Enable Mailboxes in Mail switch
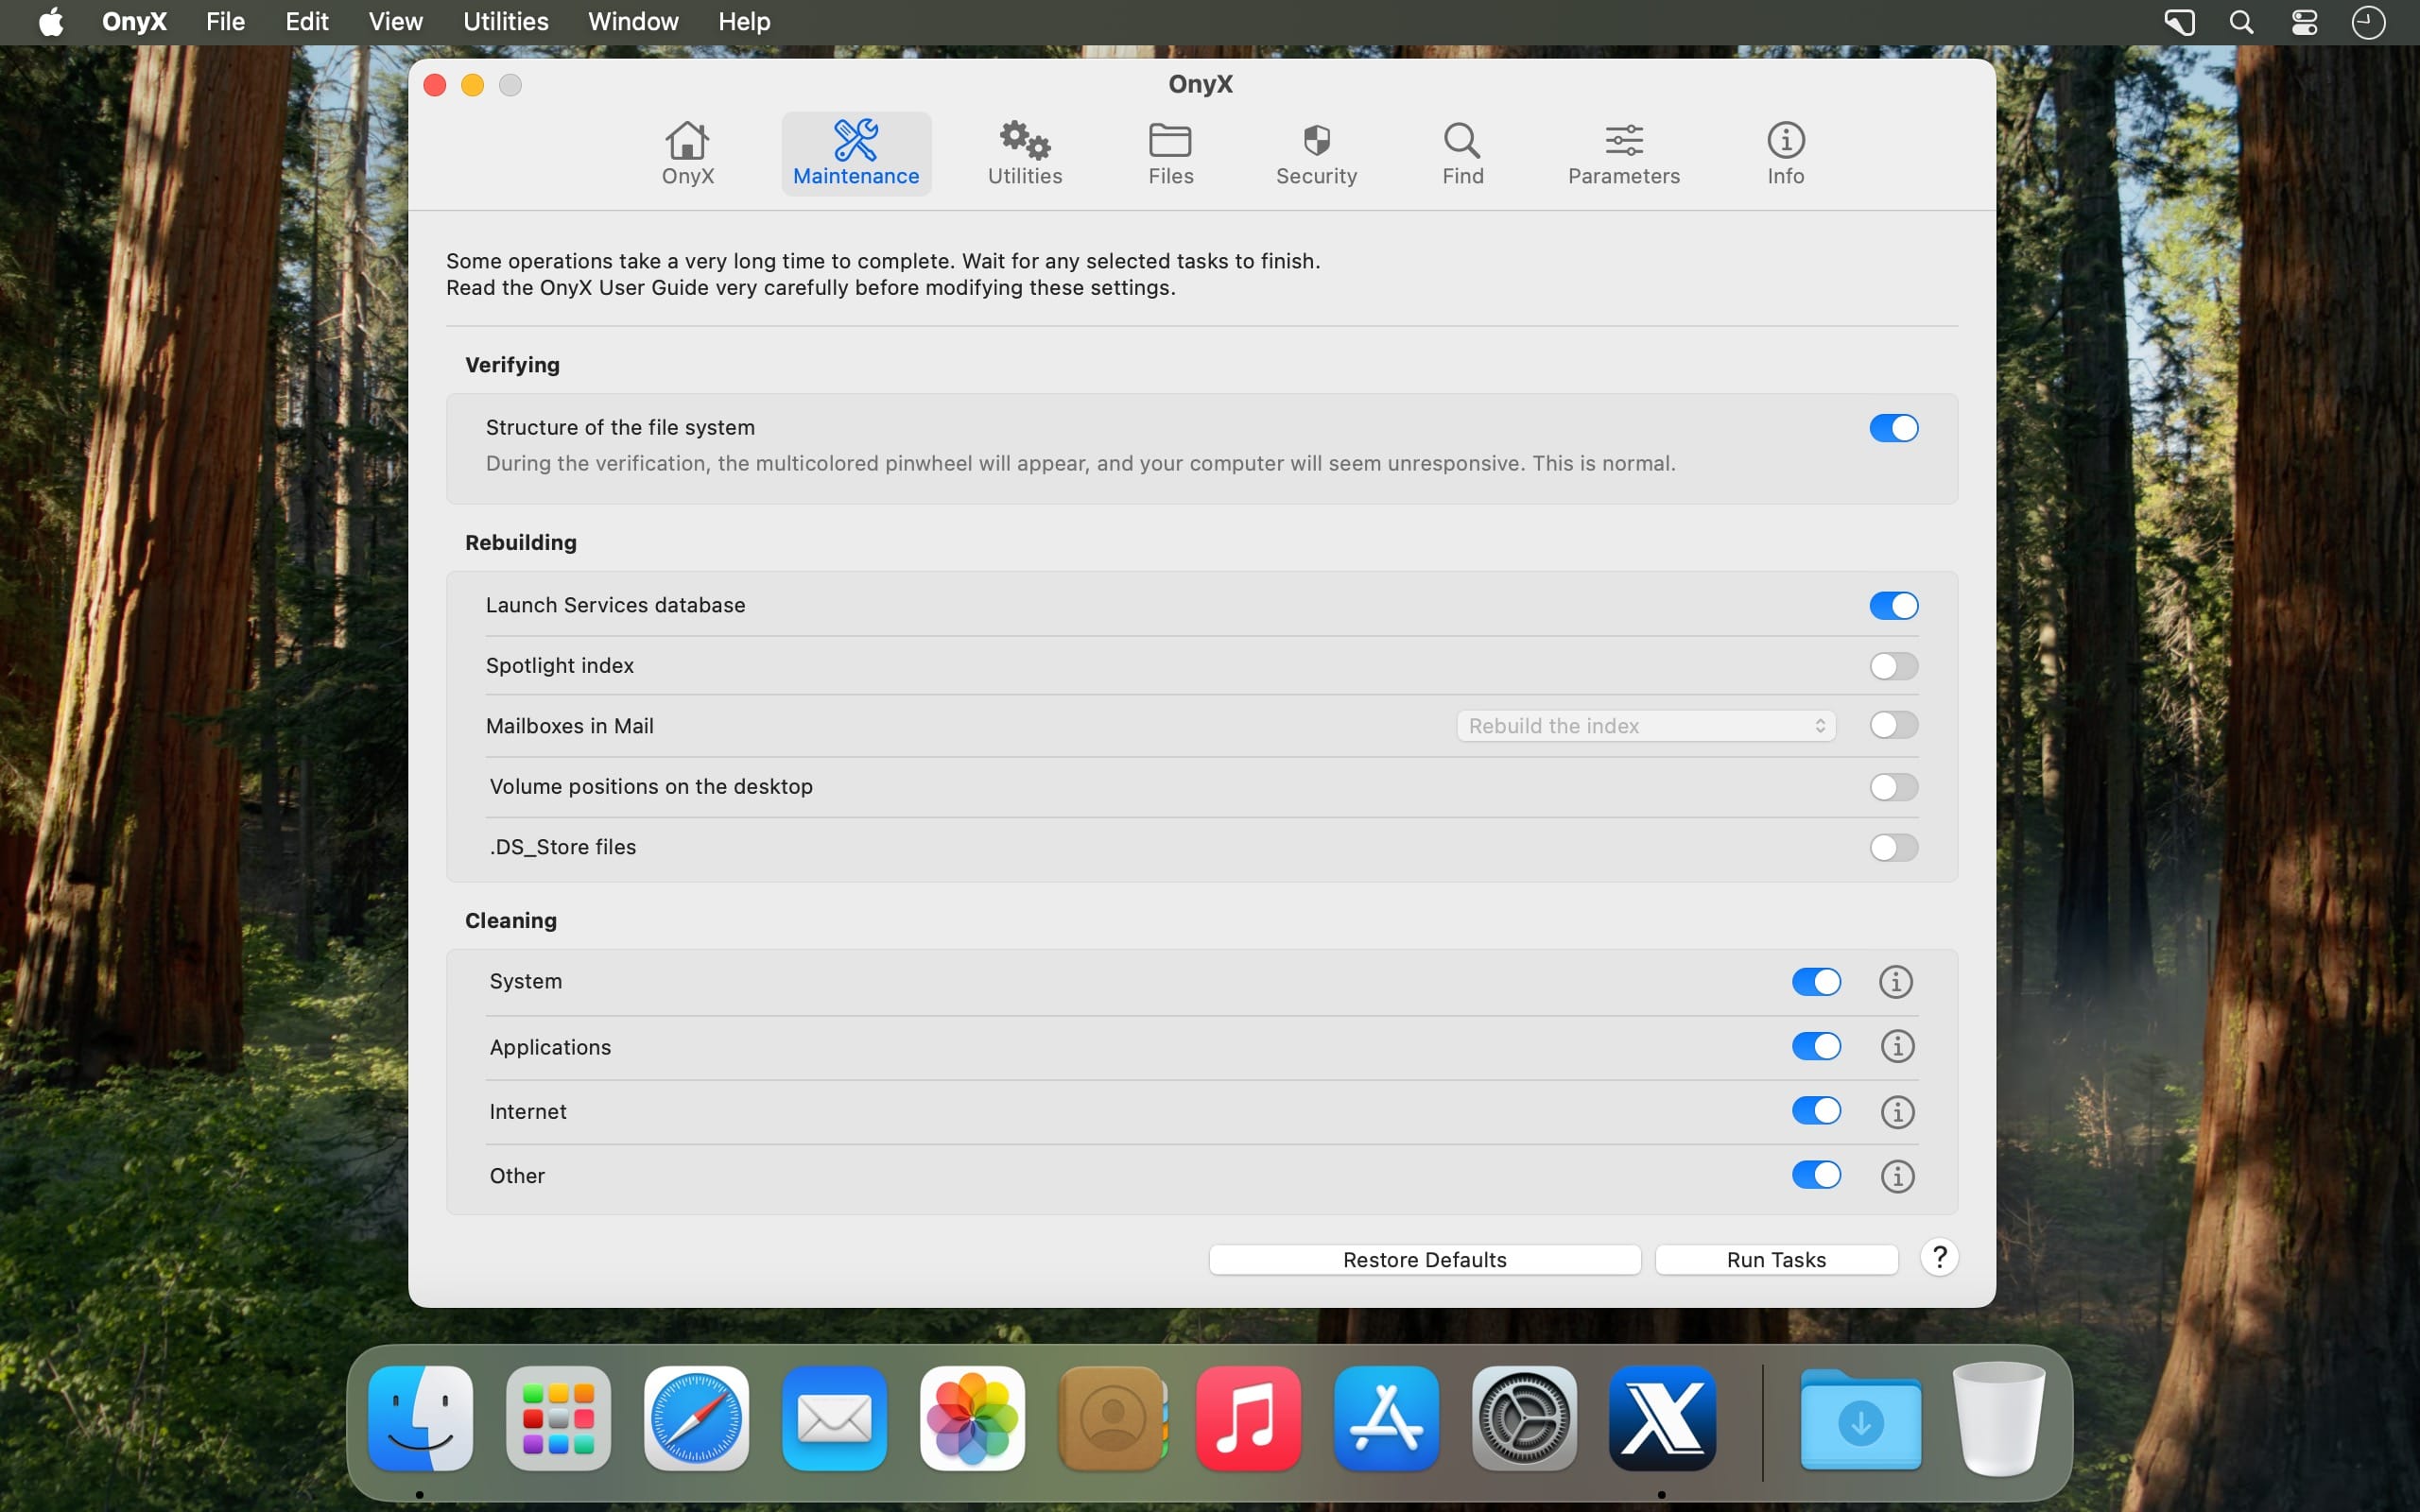Image resolution: width=2420 pixels, height=1512 pixels. pos(1893,725)
